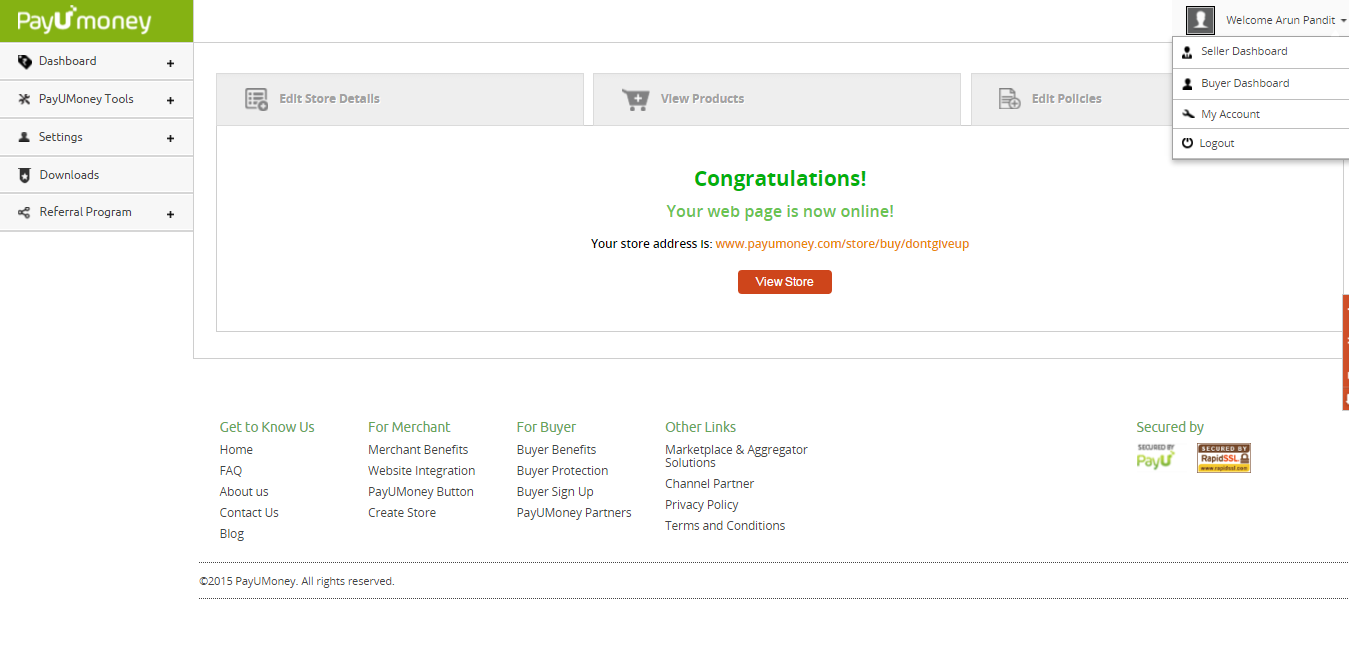Click the Downloads shield icon
Screen dimensions: 1349x650
[x=25, y=175]
